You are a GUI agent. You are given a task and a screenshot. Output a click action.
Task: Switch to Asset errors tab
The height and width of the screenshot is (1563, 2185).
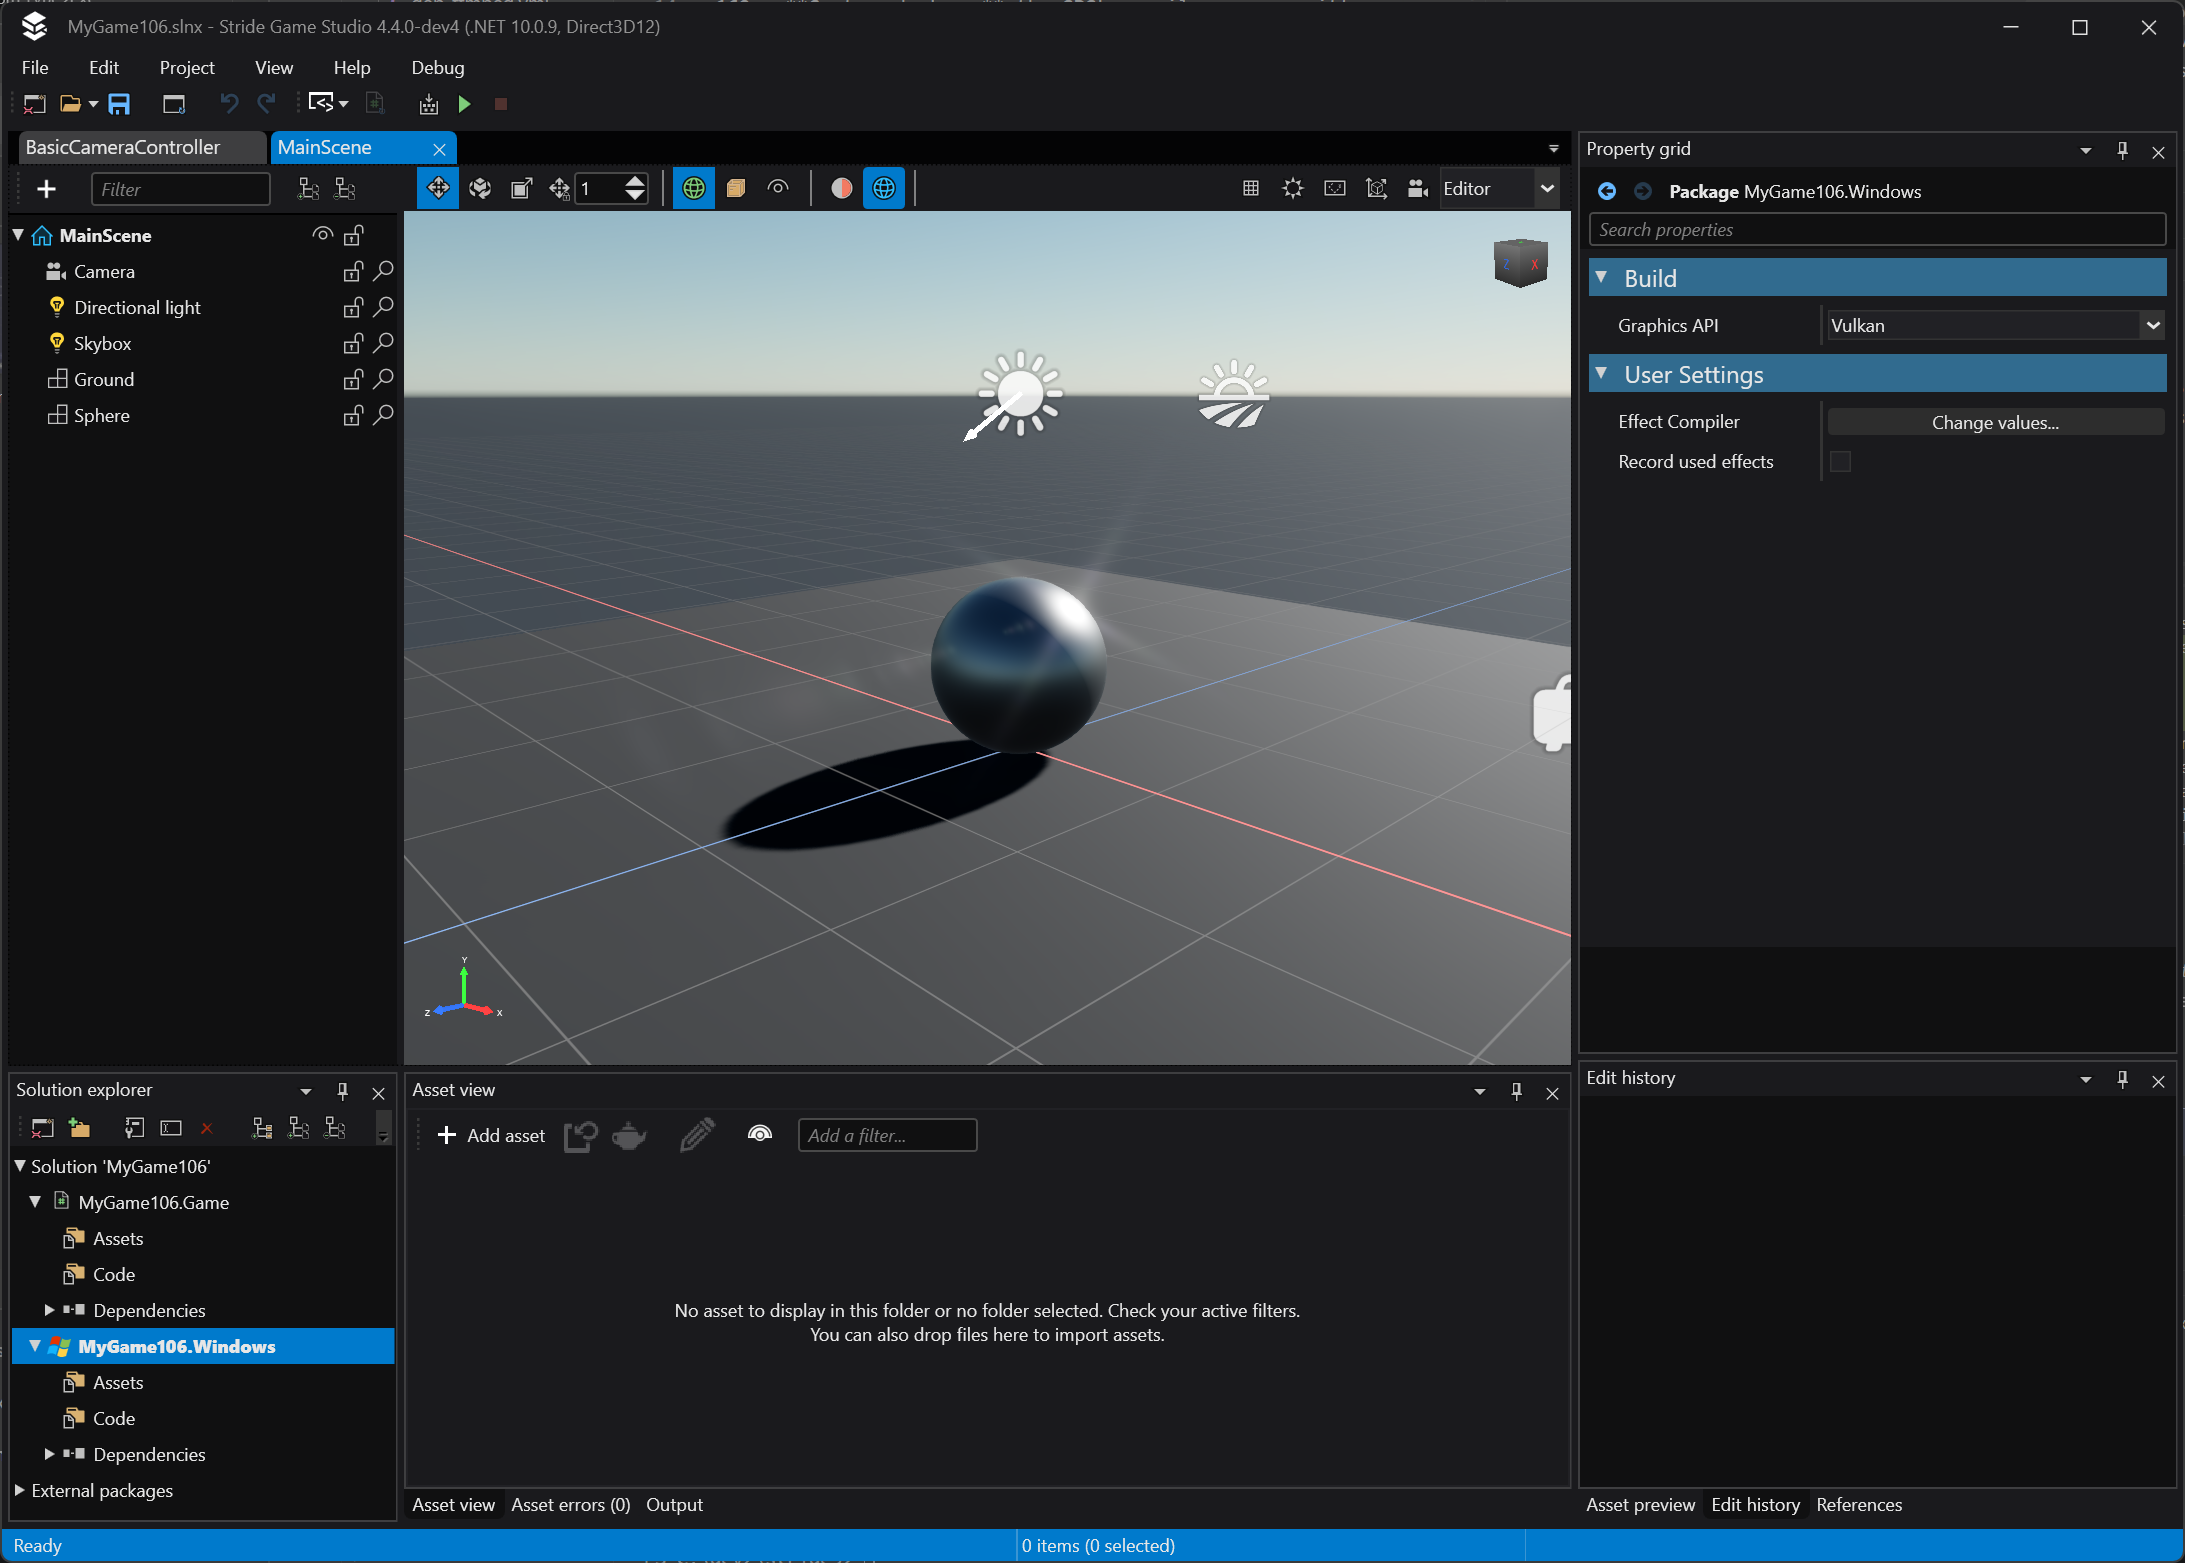[x=571, y=1505]
